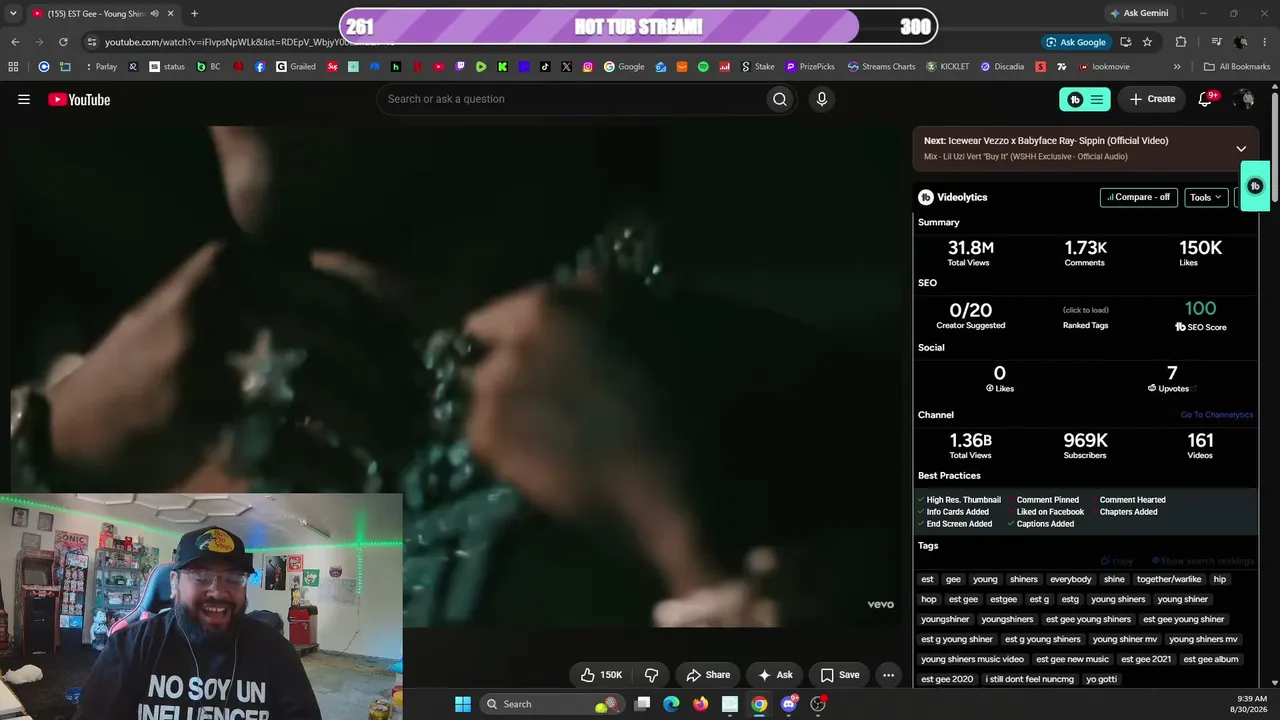Screen dimensions: 1280x720
Task: Mute the tab's audio speaker icon
Action: [154, 14]
